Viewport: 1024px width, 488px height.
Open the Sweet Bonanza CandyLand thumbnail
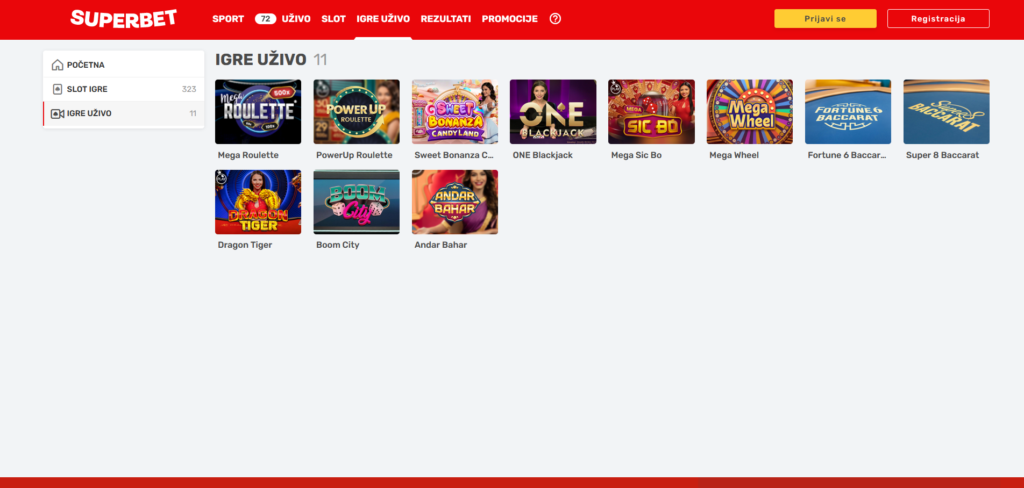tap(455, 112)
